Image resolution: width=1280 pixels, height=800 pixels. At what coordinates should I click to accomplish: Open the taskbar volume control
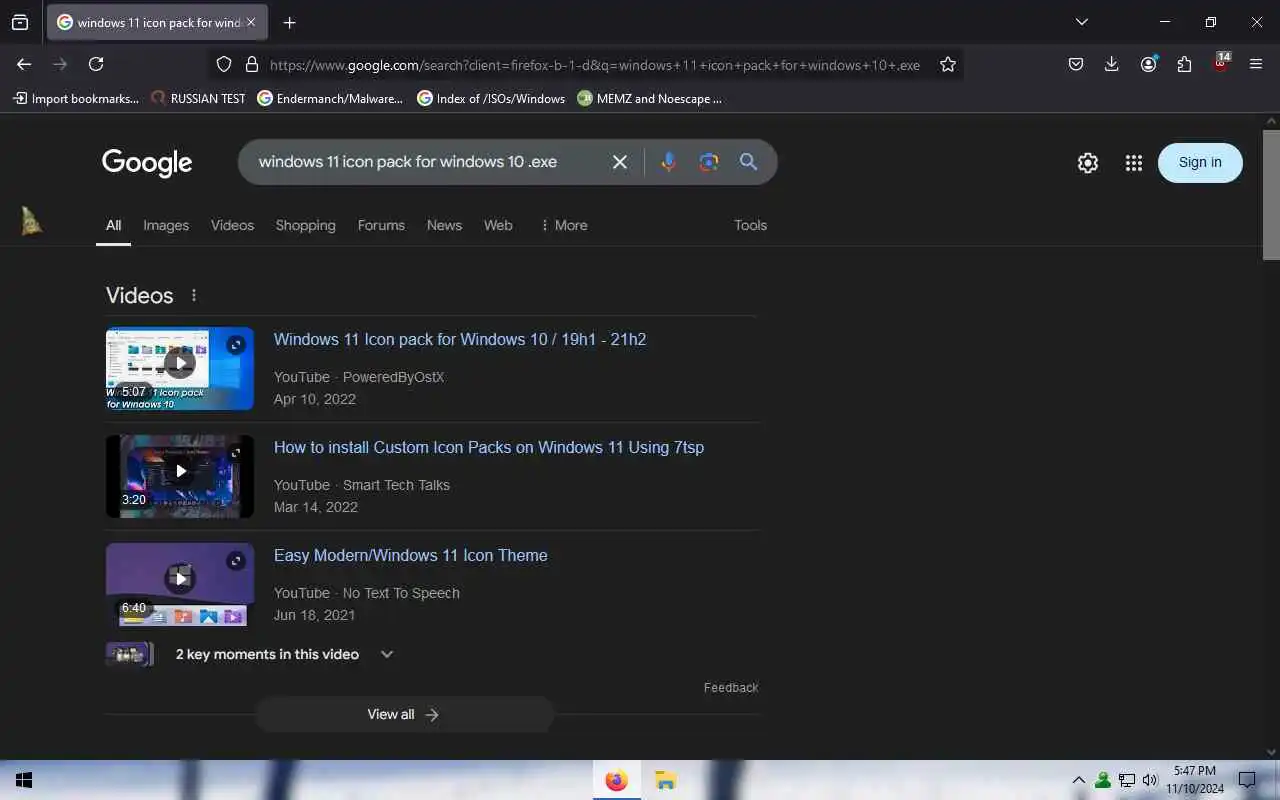[x=1150, y=780]
